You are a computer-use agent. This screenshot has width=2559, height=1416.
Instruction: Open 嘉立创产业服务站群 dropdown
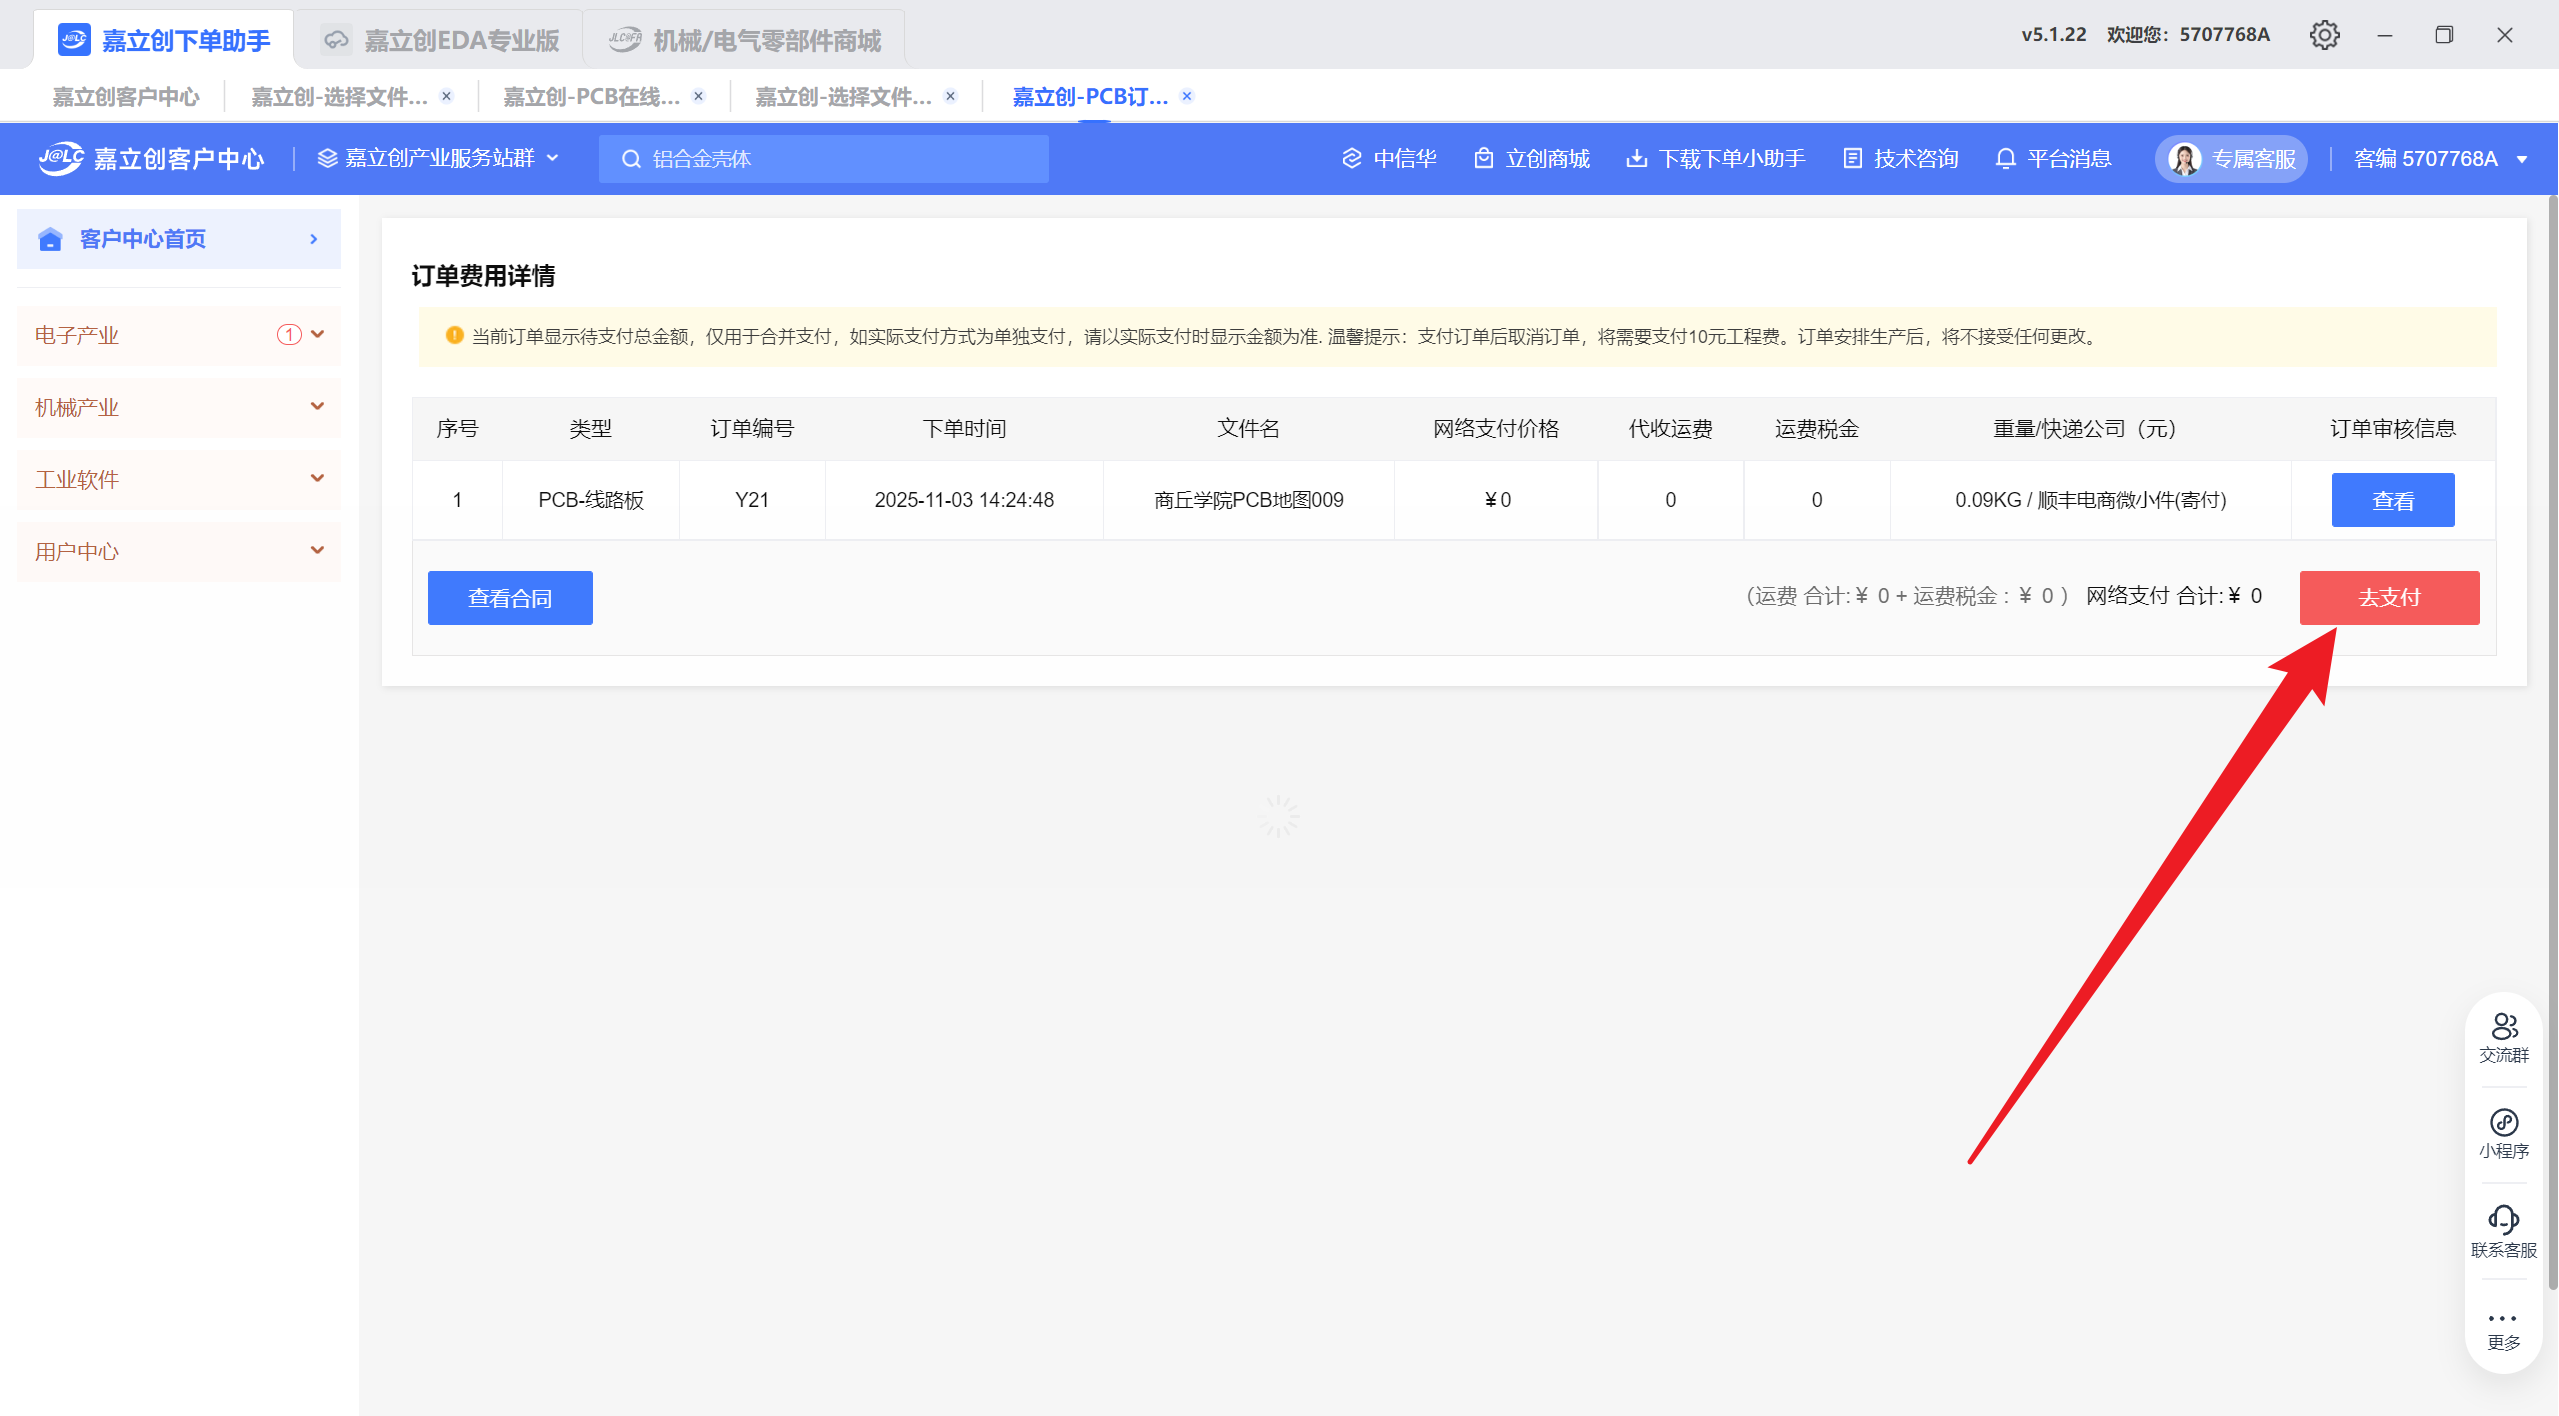pyautogui.click(x=438, y=158)
